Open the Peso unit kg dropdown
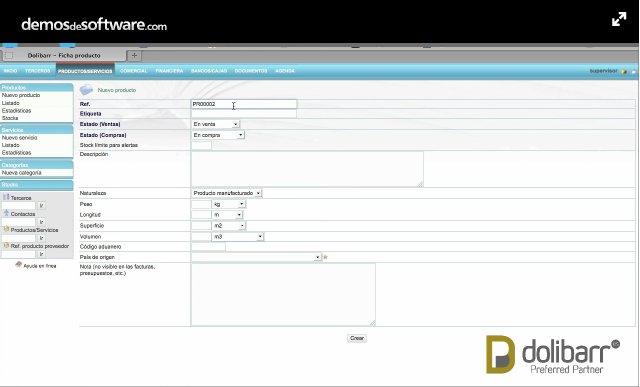This screenshot has width=640, height=387. pos(229,204)
